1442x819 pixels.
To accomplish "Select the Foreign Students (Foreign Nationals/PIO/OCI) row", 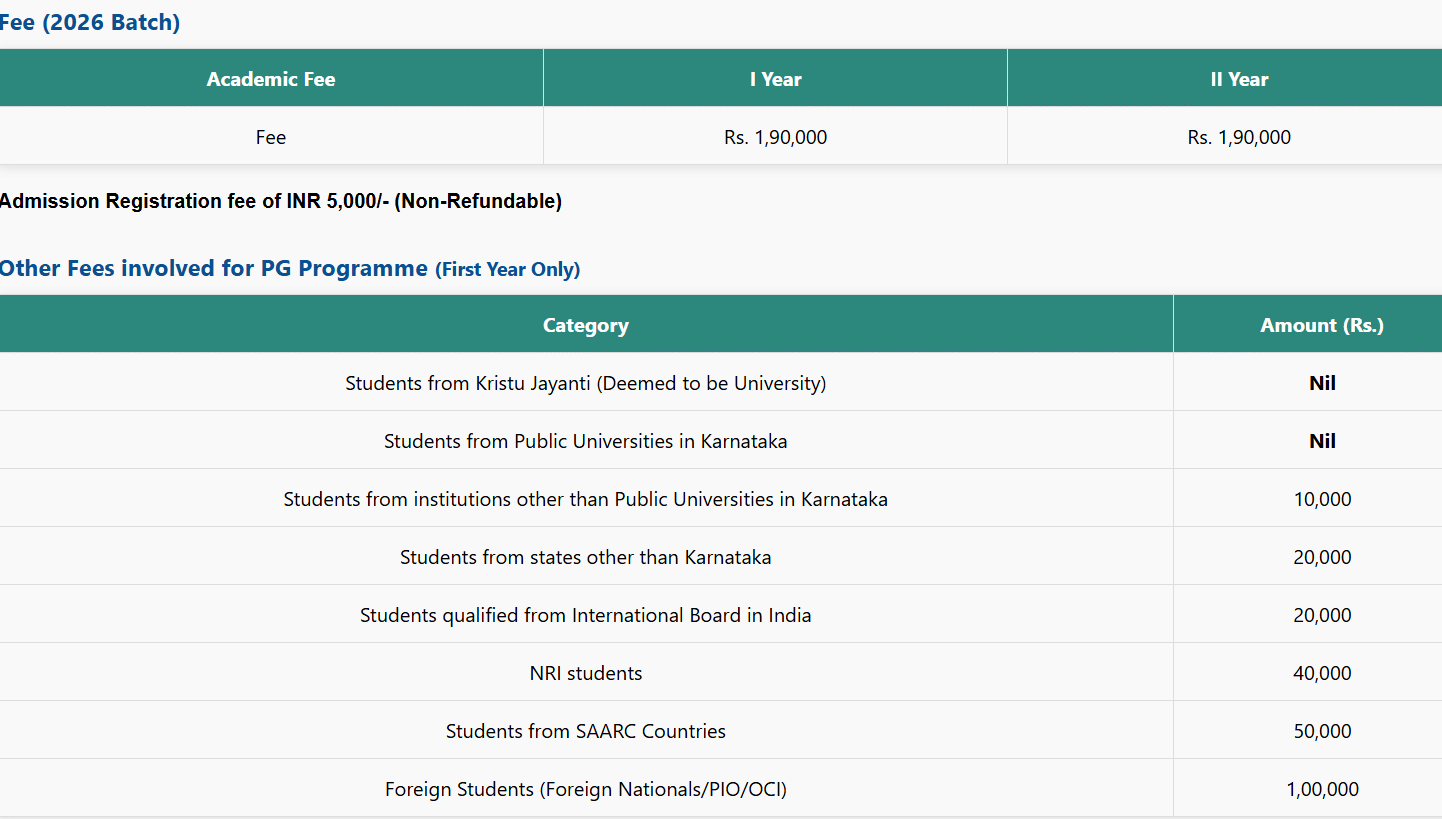I will coord(586,789).
